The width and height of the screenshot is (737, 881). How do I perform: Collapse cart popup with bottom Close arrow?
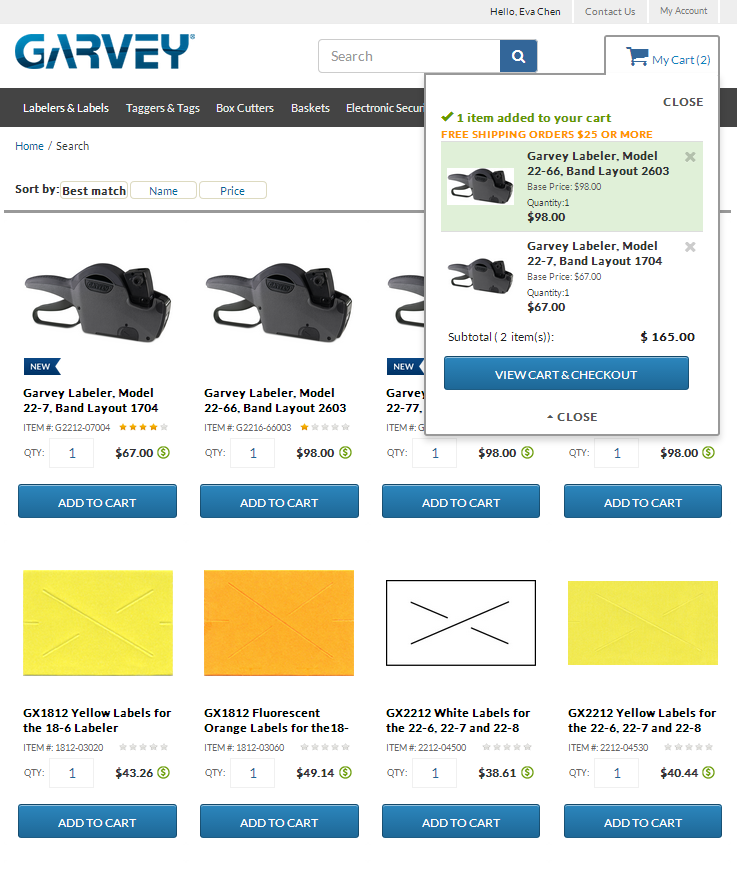572,417
